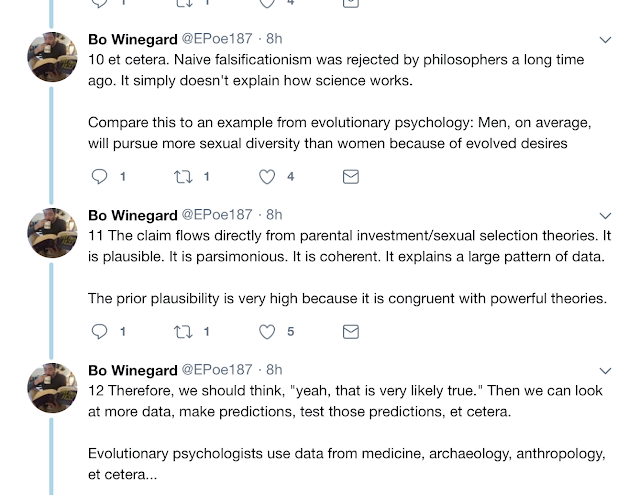Click envelope icon under tweet 11
The width and height of the screenshot is (640, 495).
point(351,331)
